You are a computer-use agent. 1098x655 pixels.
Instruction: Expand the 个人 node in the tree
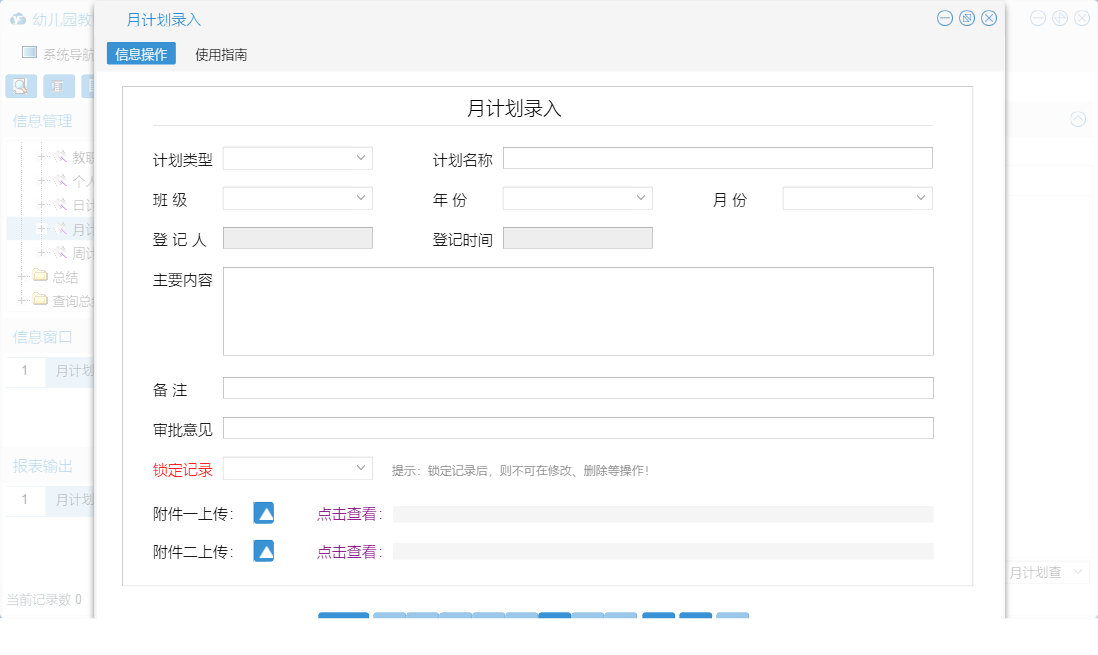pyautogui.click(x=42, y=181)
